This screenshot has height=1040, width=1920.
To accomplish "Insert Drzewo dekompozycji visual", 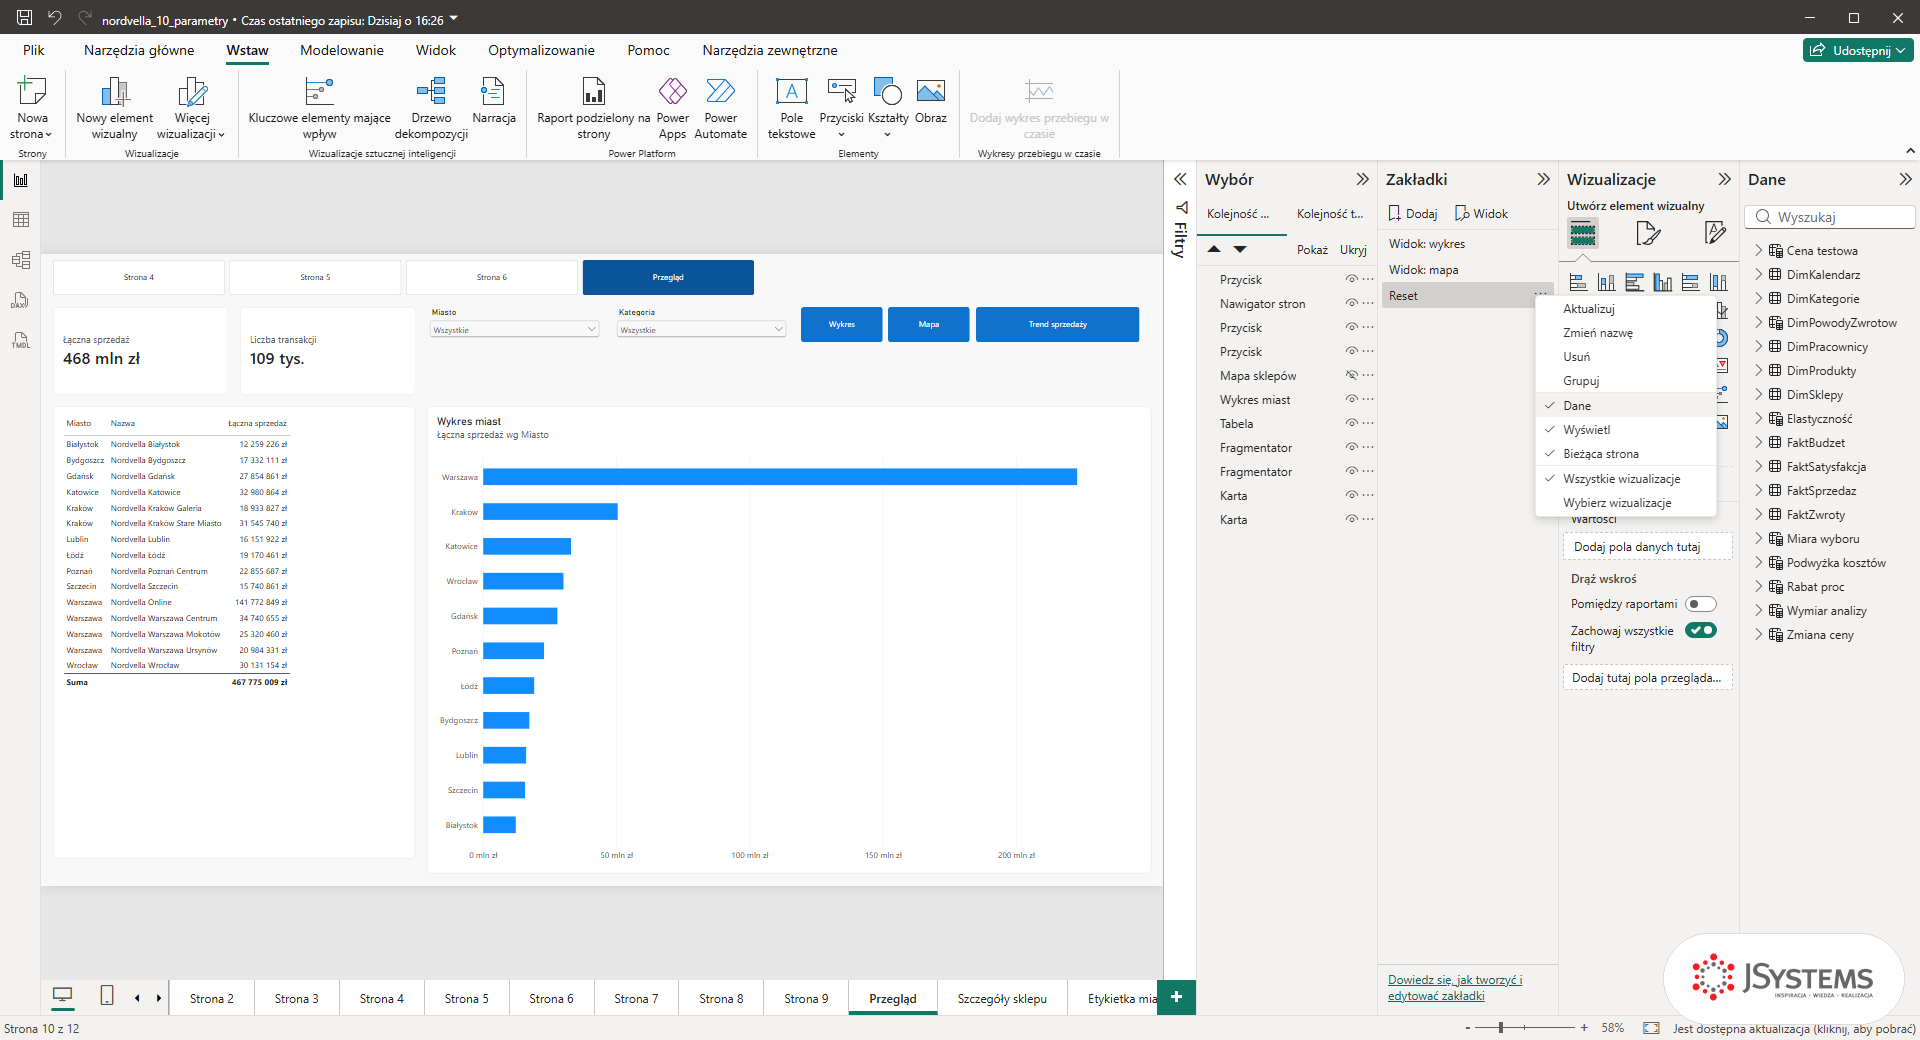I will (x=431, y=92).
